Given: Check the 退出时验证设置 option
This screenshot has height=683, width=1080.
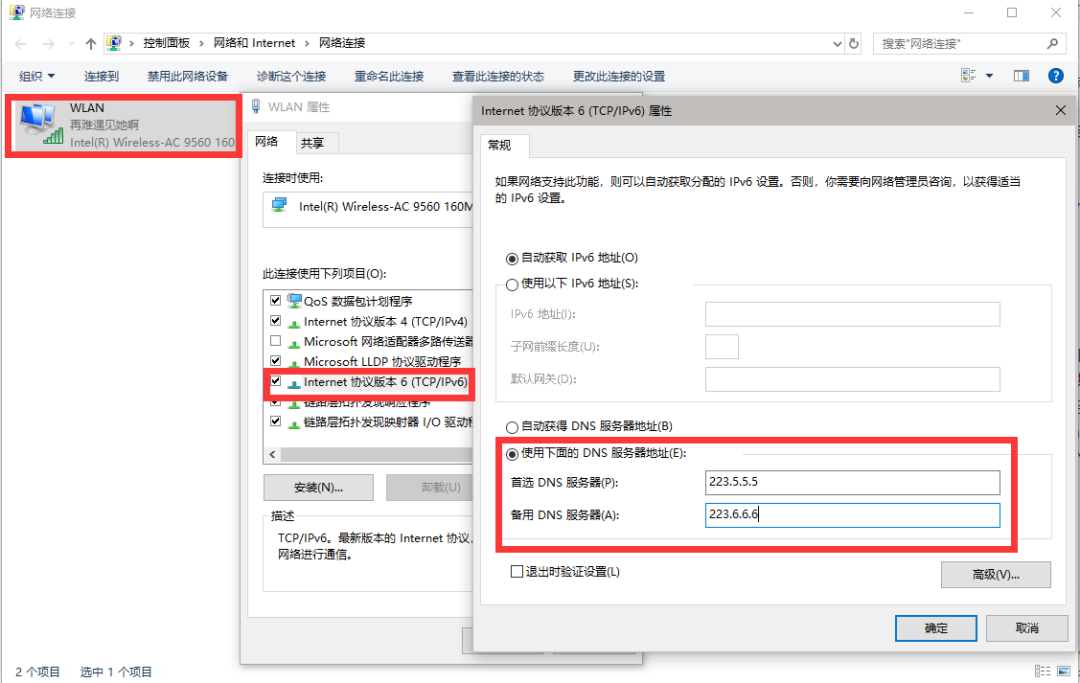Looking at the screenshot, I should click(x=517, y=570).
